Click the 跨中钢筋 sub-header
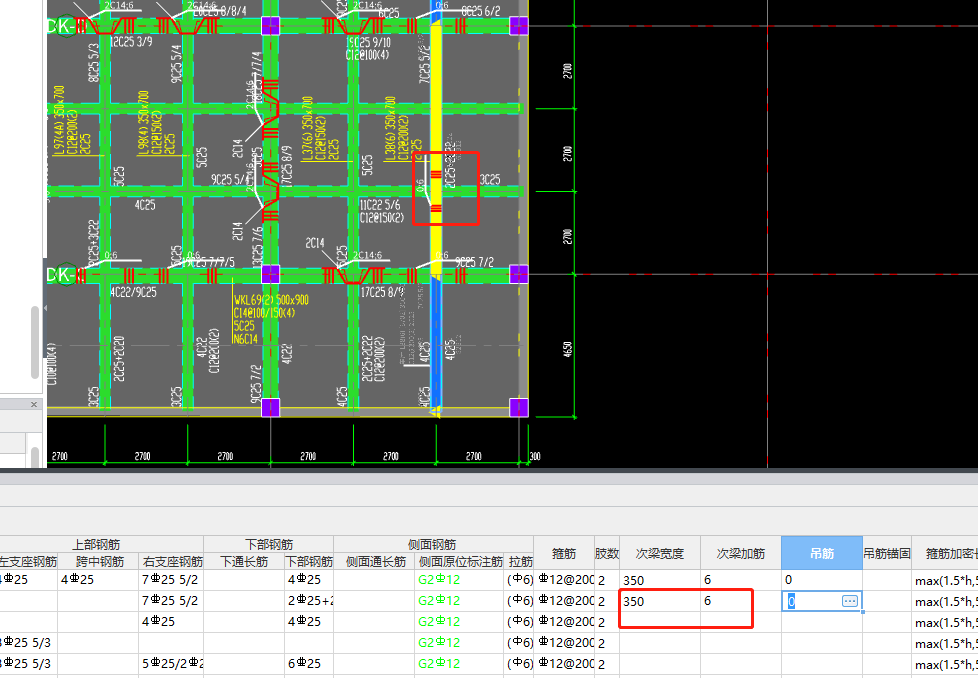978x678 pixels. coord(99,561)
